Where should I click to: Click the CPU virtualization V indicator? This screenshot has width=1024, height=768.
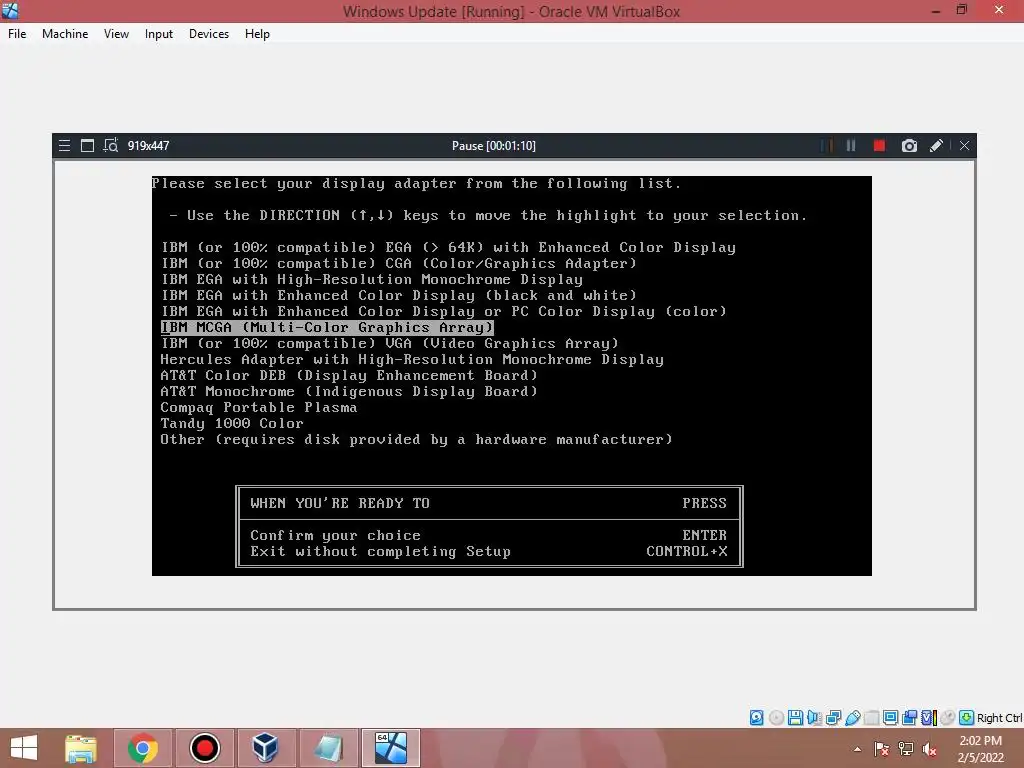tap(929, 718)
